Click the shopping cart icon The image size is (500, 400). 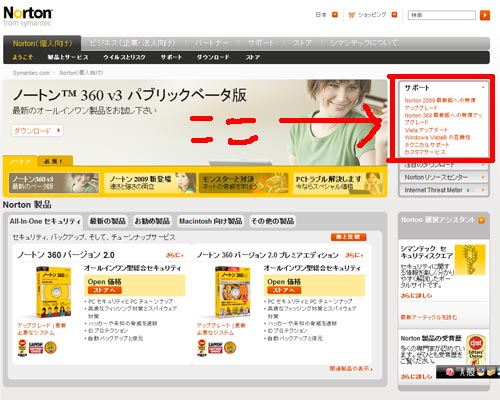352,15
